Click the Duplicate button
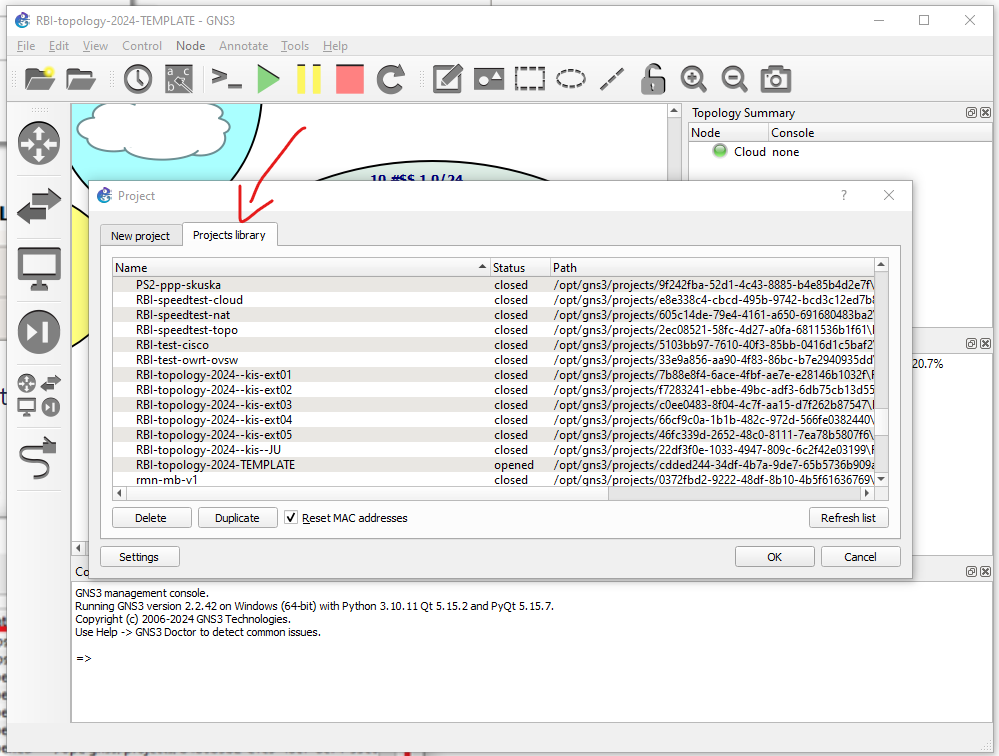 click(x=238, y=518)
